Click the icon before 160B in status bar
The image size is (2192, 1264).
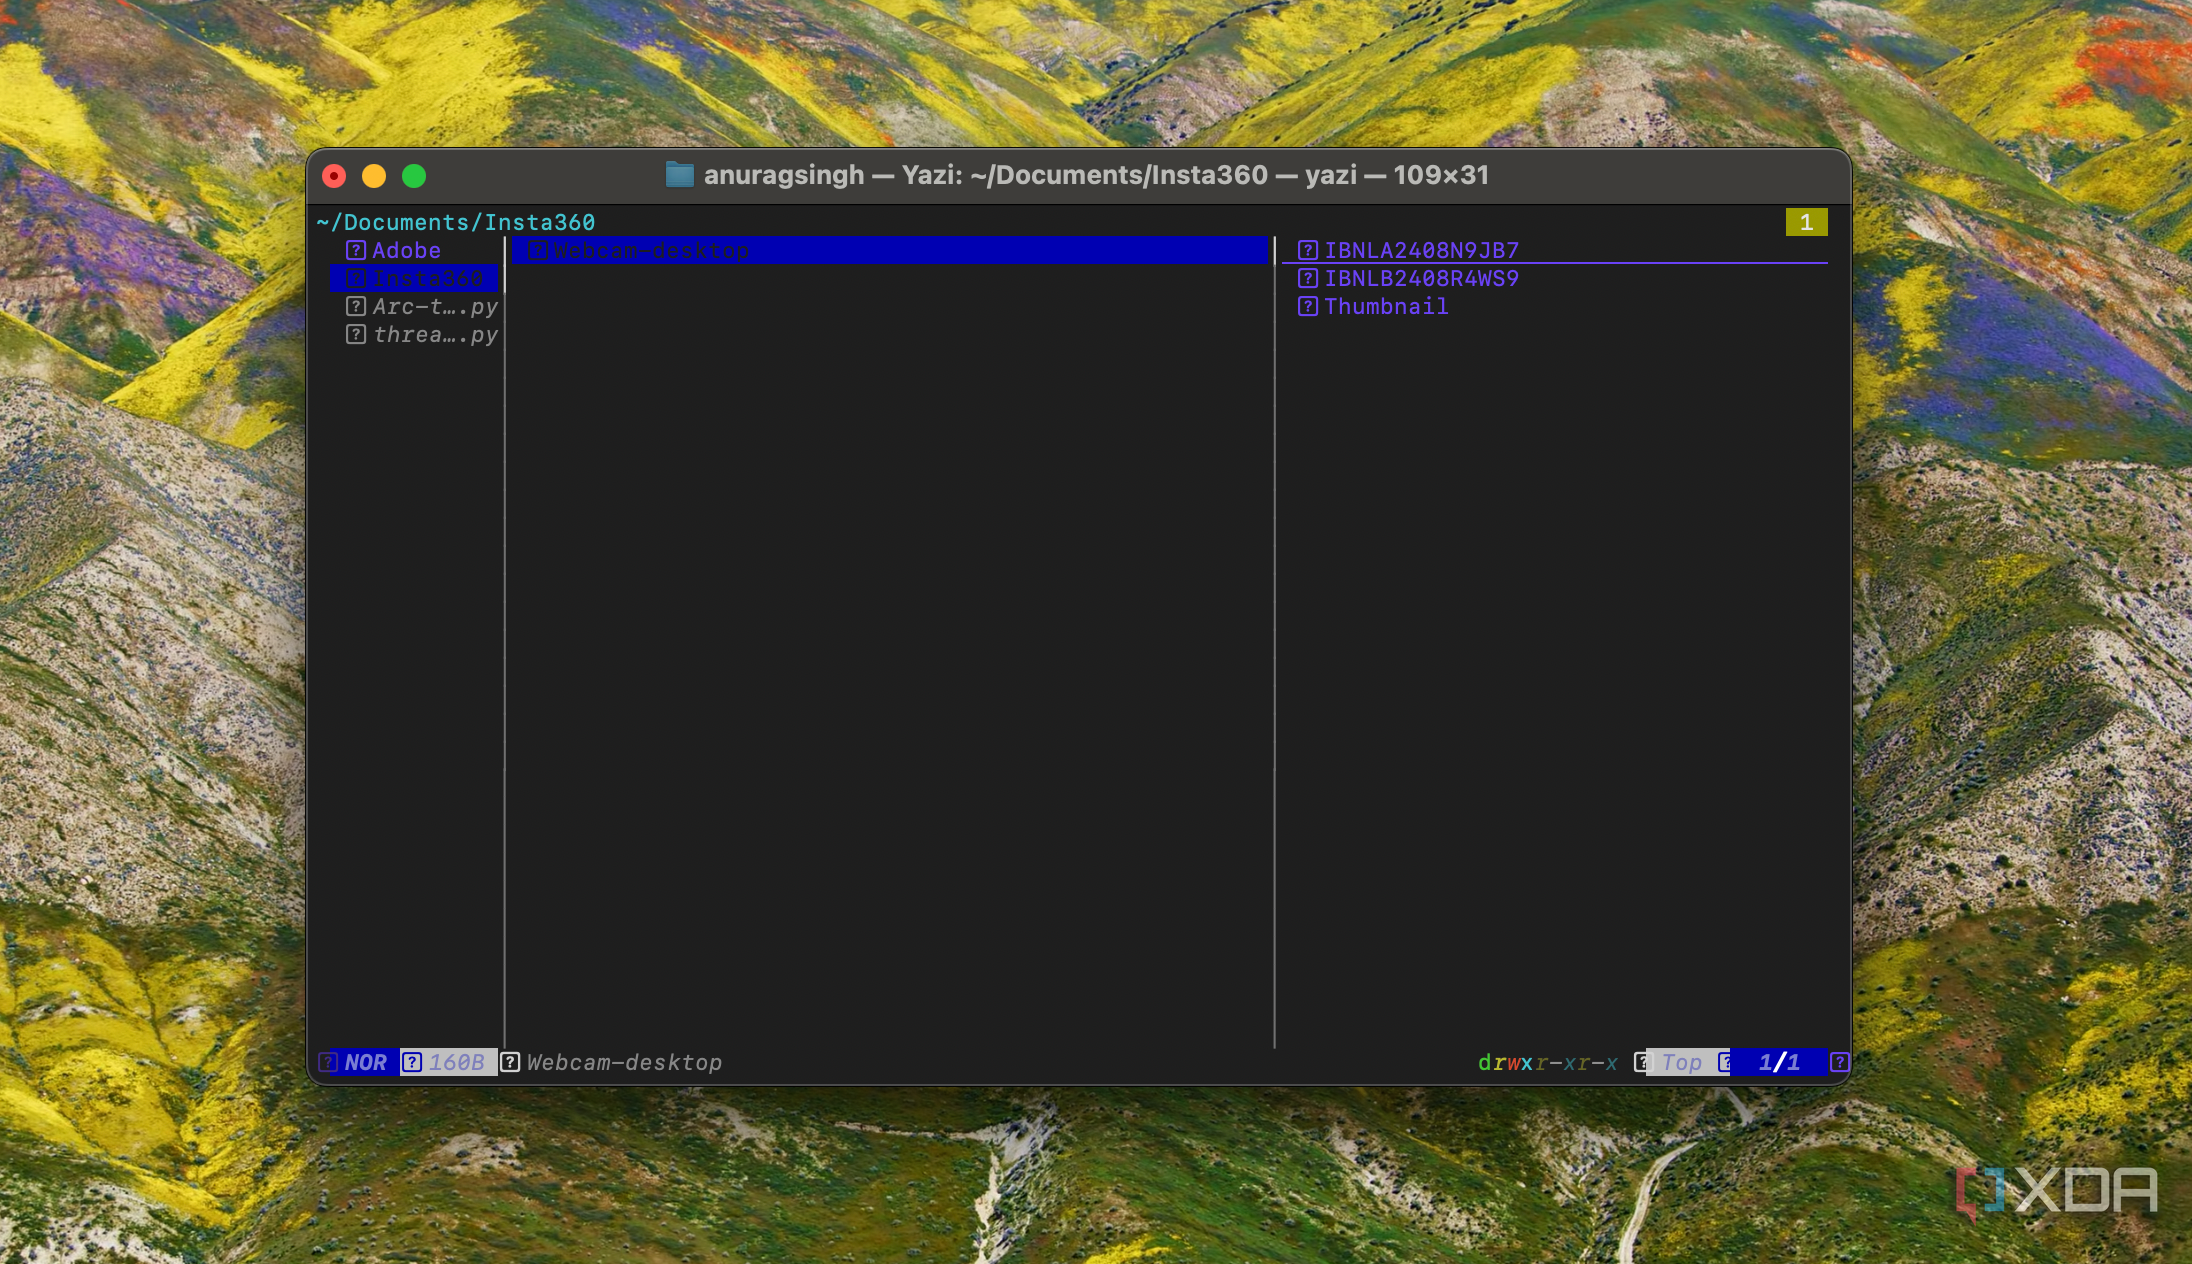tap(412, 1062)
